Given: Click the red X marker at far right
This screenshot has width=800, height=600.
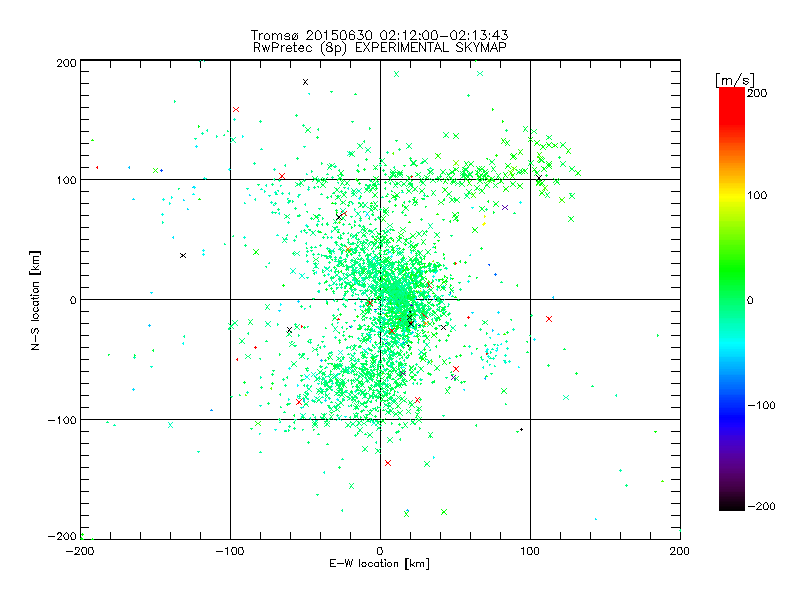Looking at the screenshot, I should click(x=549, y=319).
